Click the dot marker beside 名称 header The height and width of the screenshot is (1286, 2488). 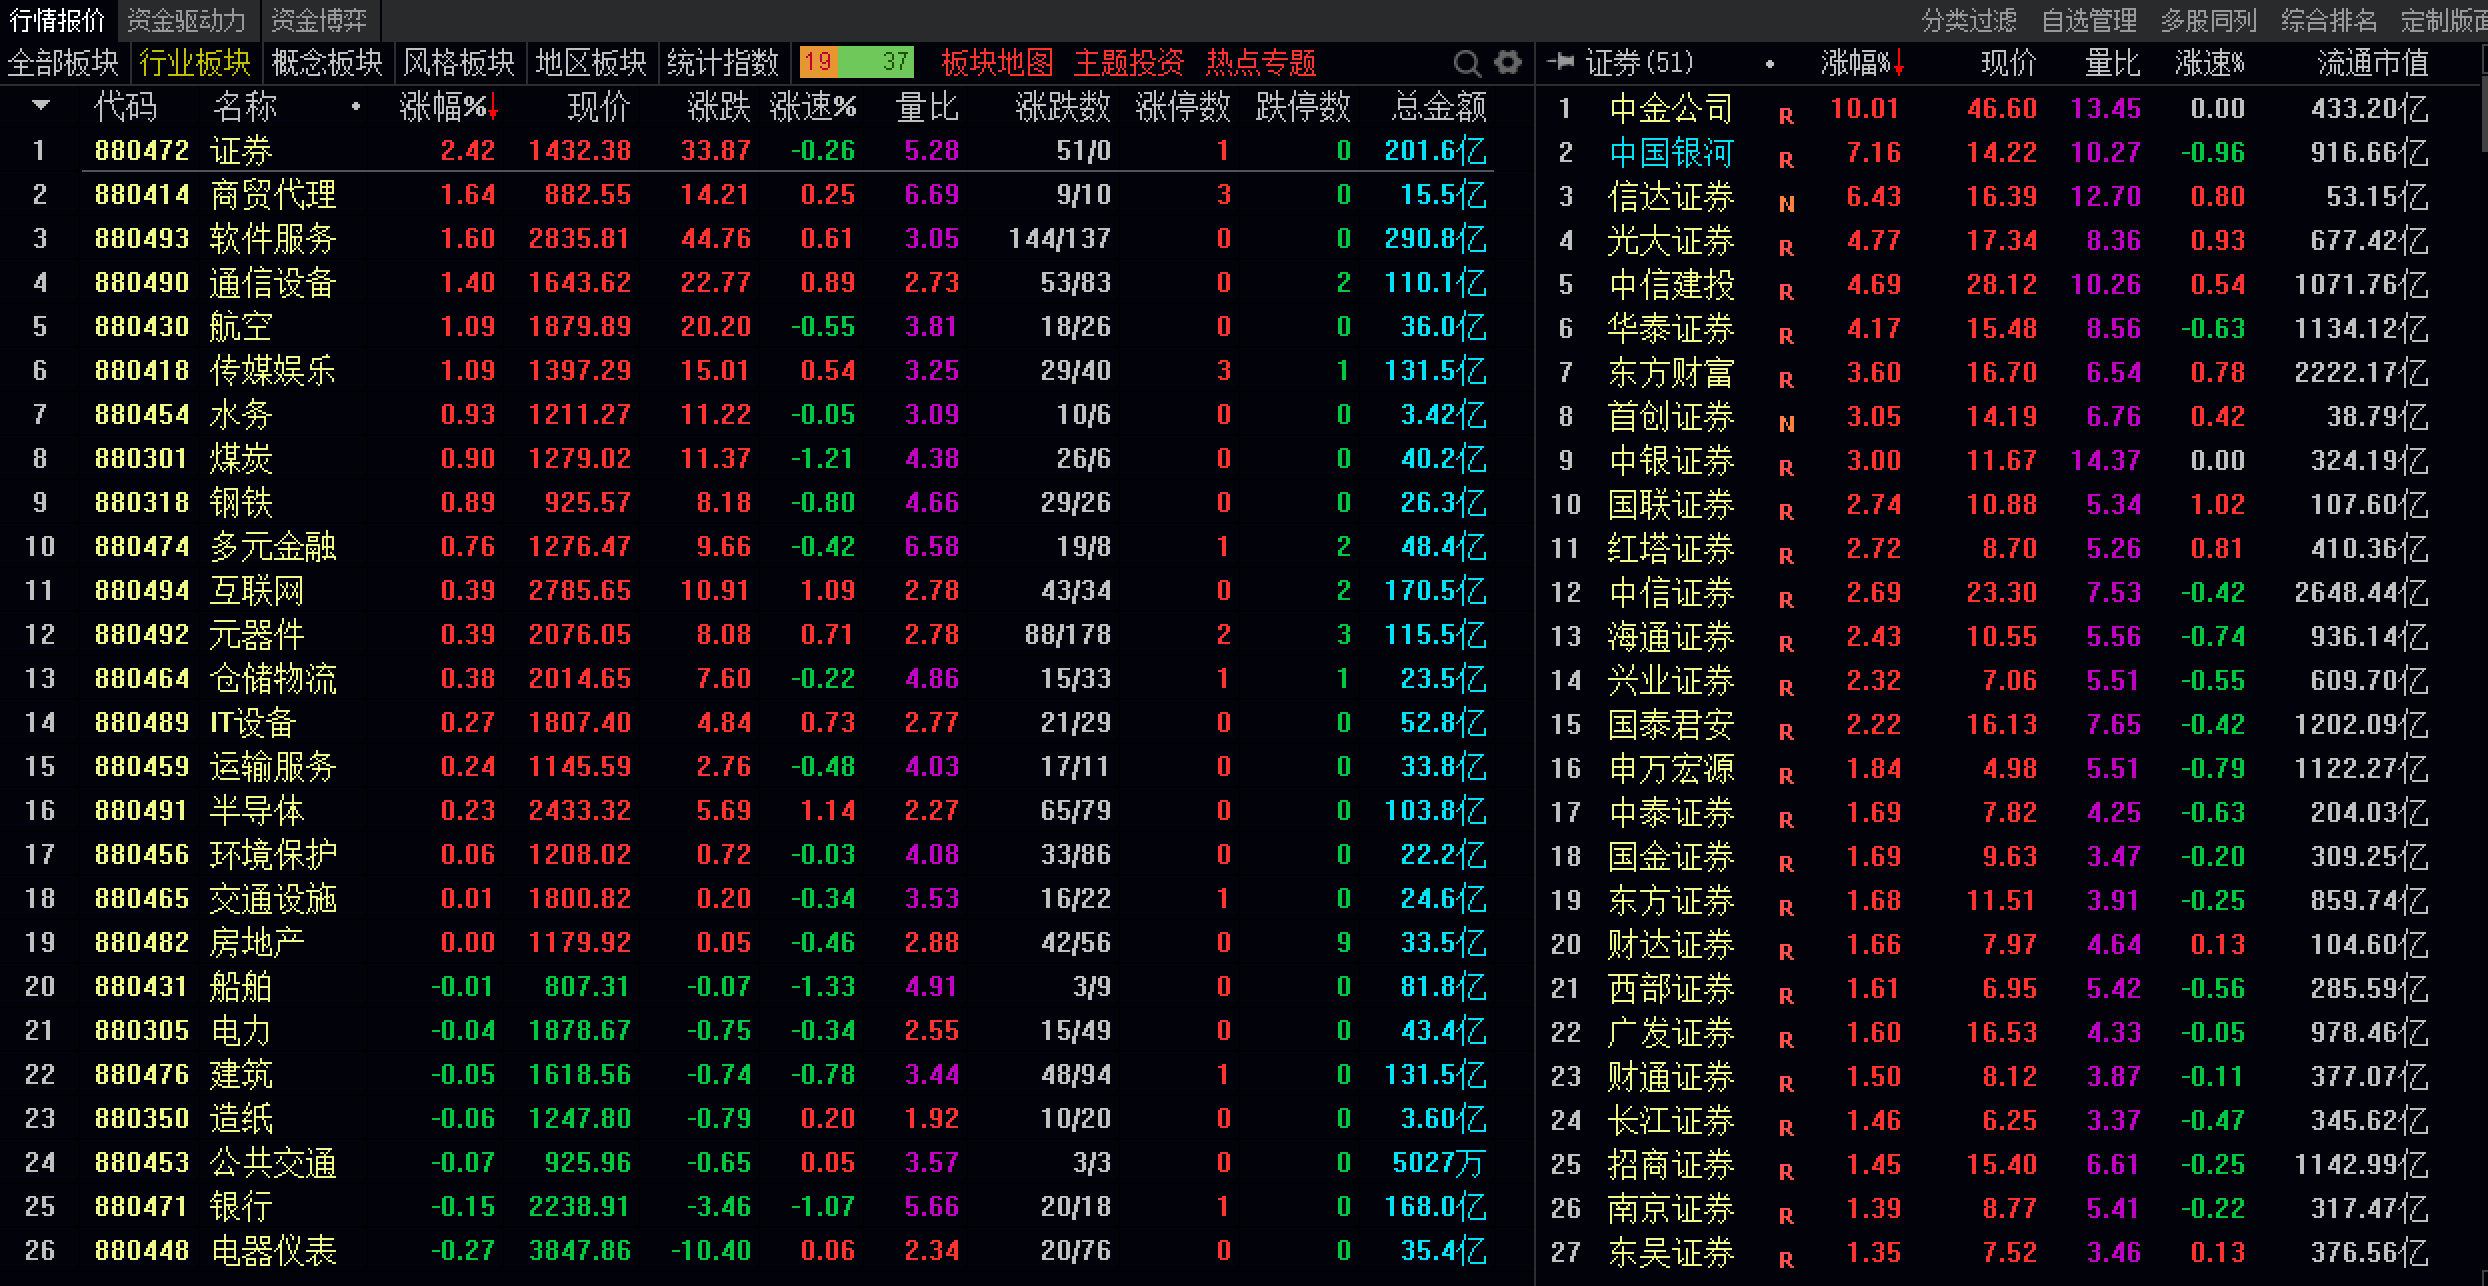tap(355, 106)
